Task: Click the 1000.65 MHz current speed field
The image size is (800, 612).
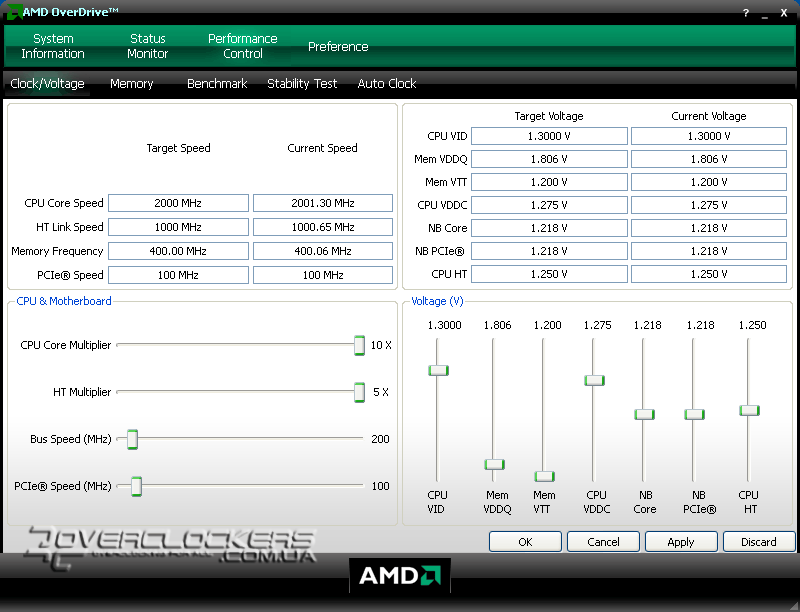Action: 323,227
